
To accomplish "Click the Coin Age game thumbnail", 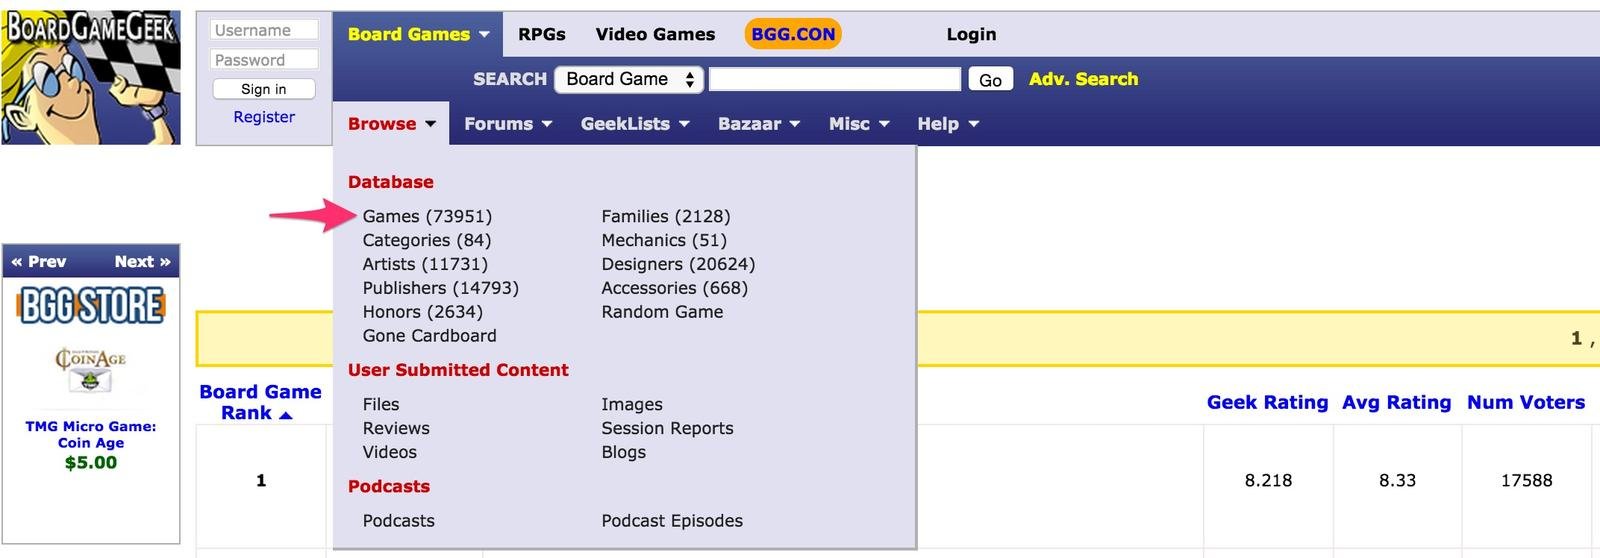I will coord(90,371).
